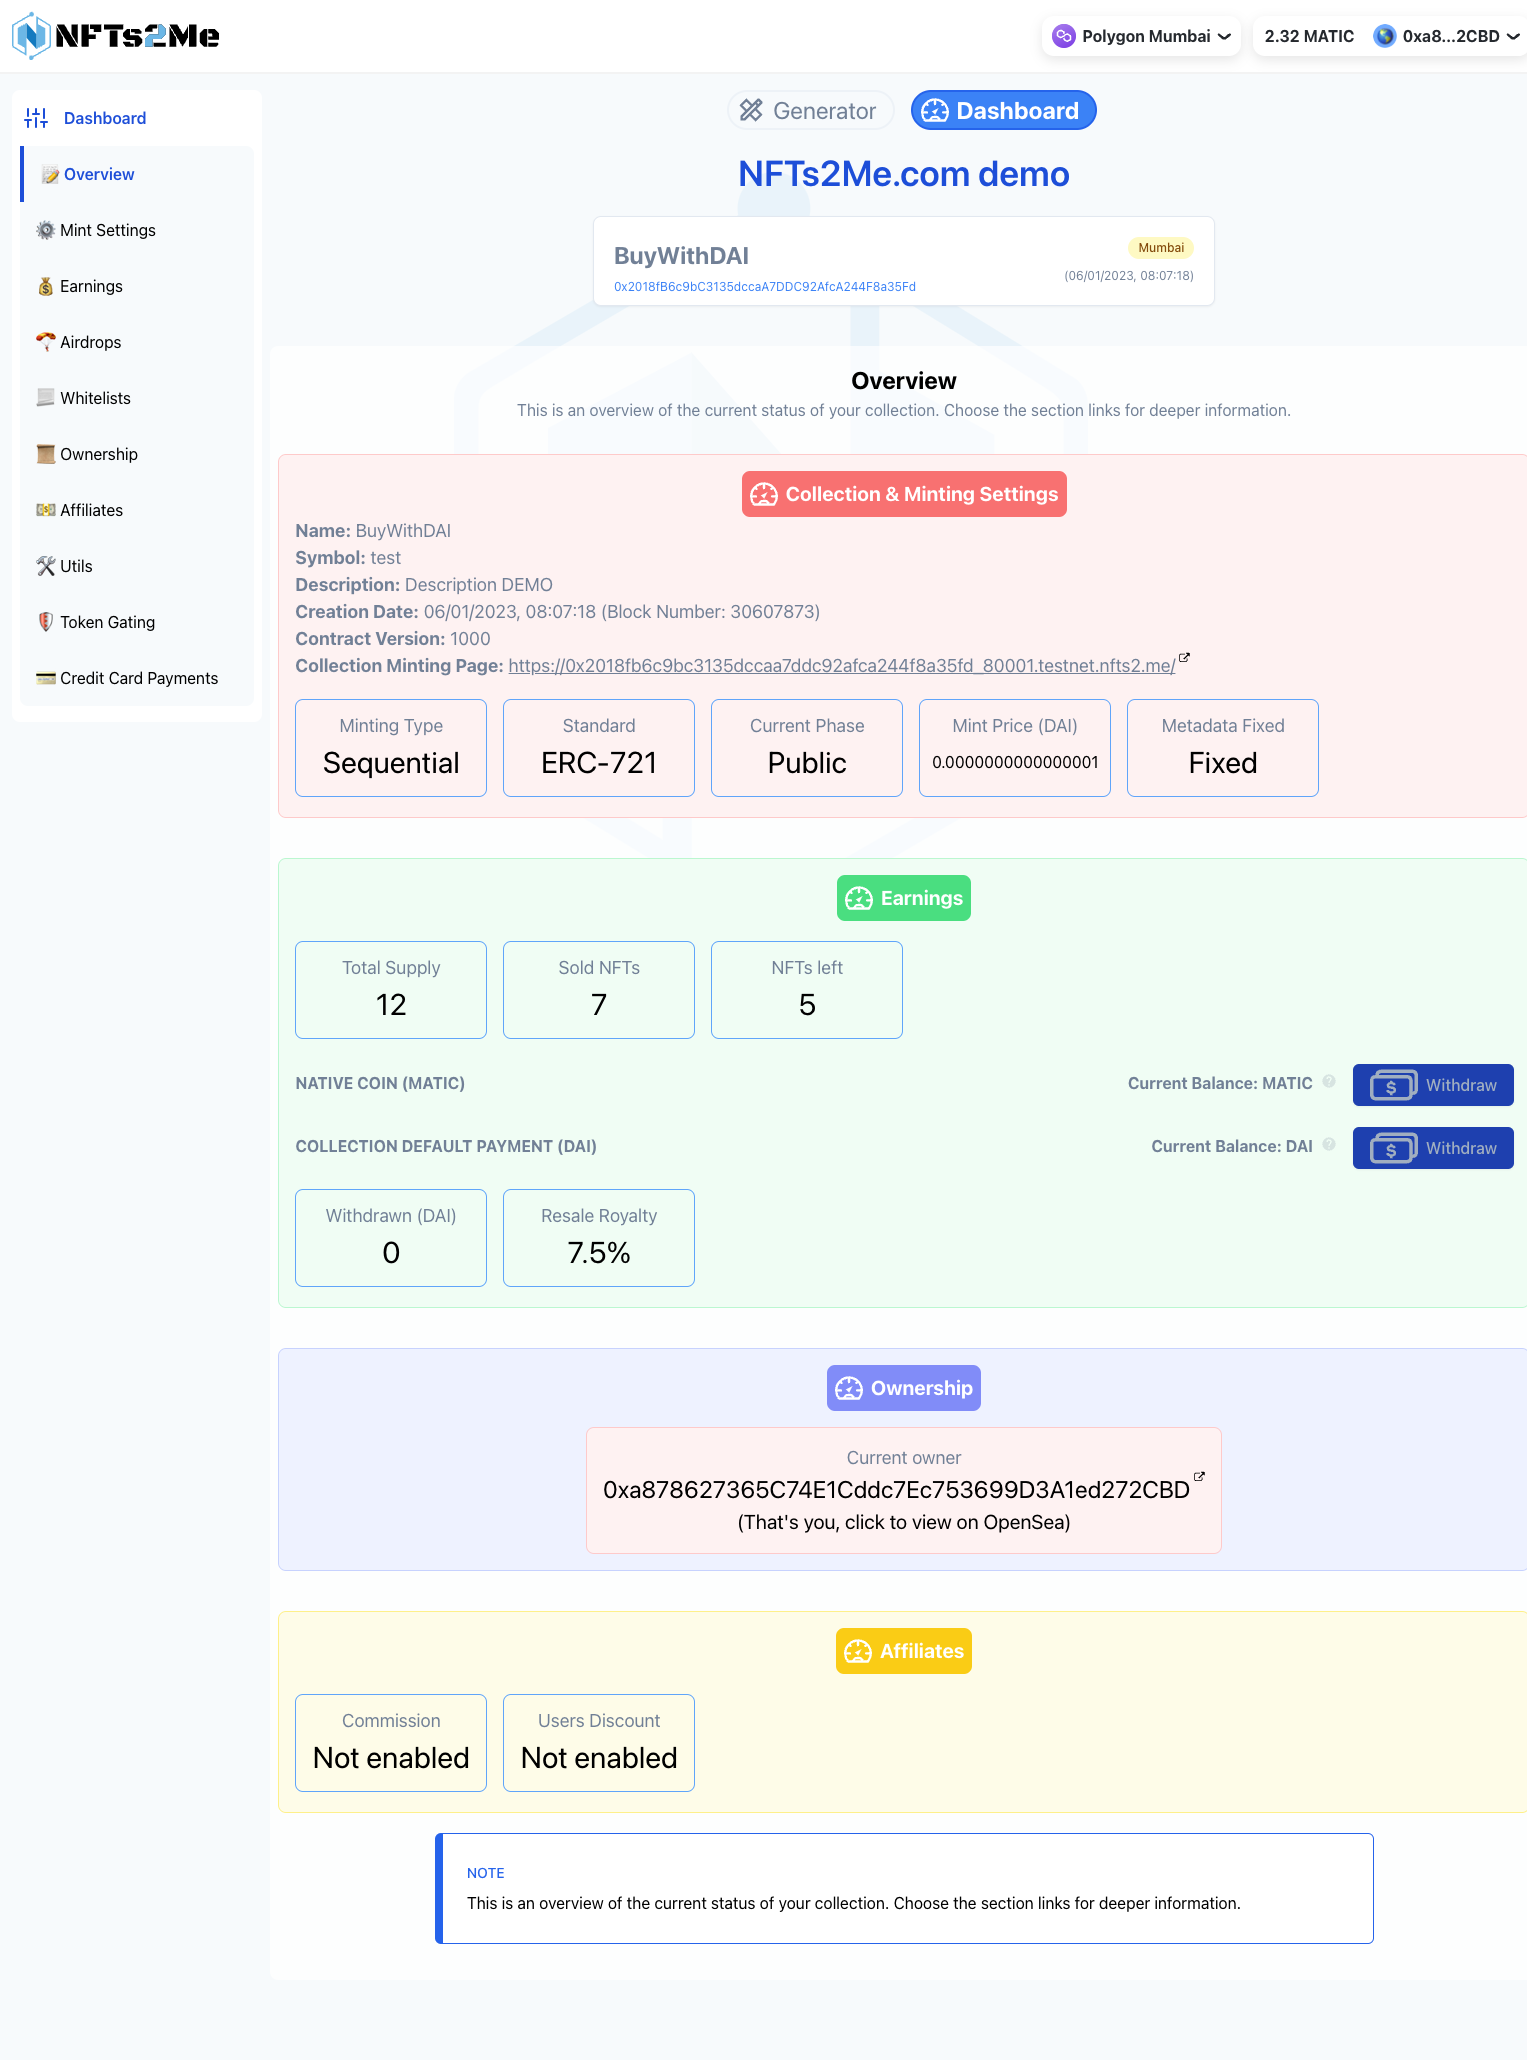Expand the 0xa8...2CBD wallet account menu

point(1450,36)
